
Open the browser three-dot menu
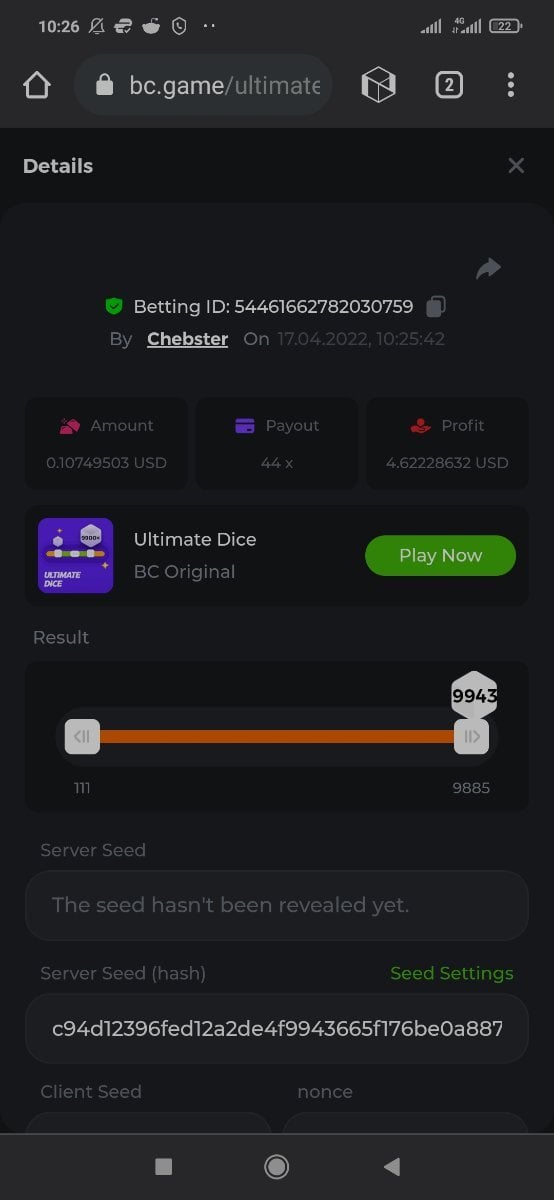pyautogui.click(x=511, y=85)
